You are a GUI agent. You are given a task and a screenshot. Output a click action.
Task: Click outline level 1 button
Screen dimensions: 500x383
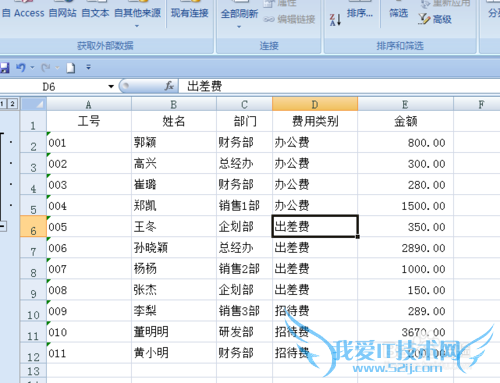point(2,104)
